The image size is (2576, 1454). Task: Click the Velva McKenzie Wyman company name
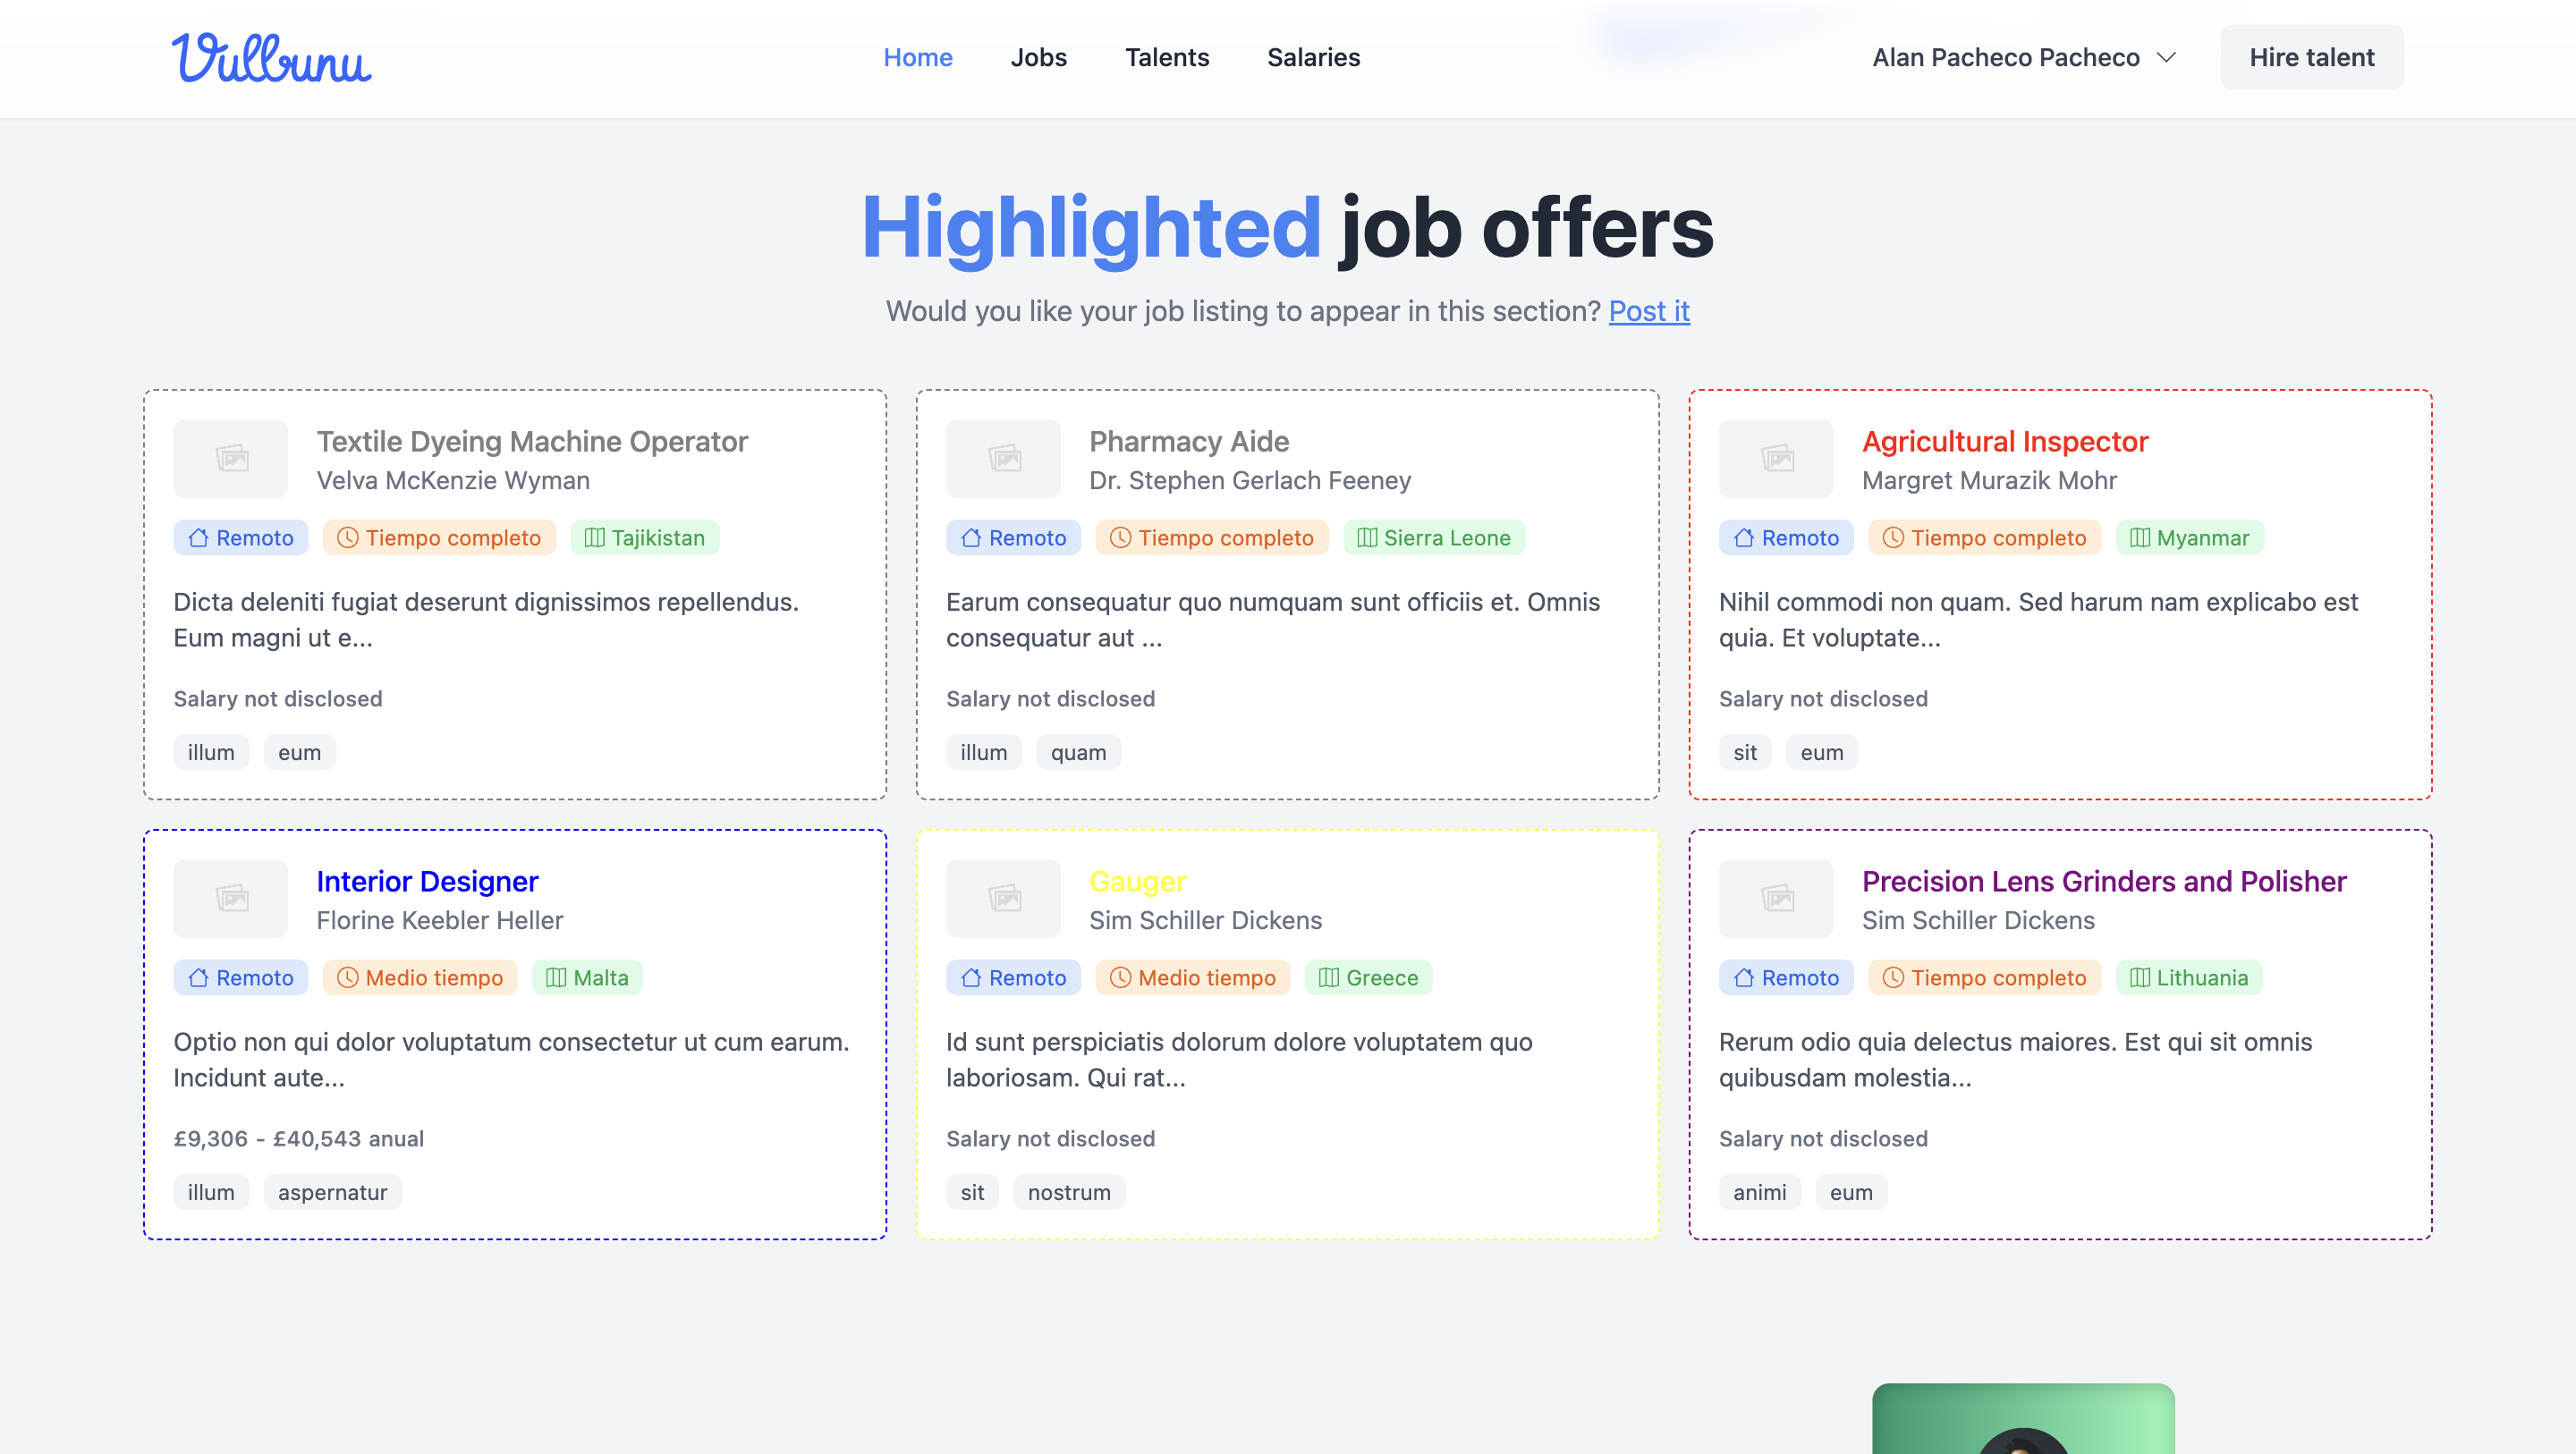point(453,480)
